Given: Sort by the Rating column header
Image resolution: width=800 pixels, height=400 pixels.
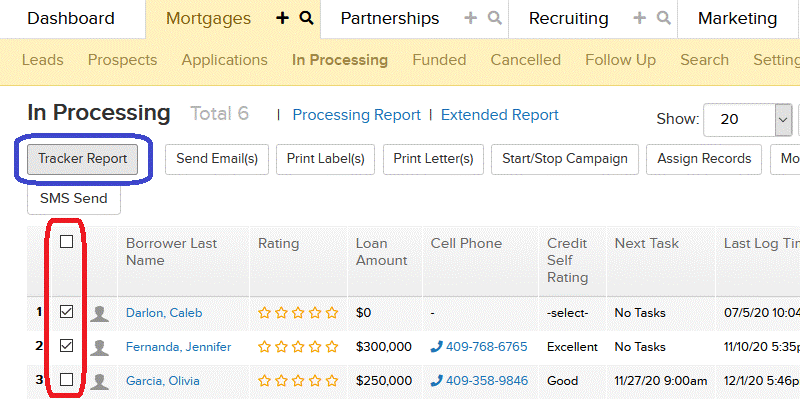Looking at the screenshot, I should click(279, 243).
